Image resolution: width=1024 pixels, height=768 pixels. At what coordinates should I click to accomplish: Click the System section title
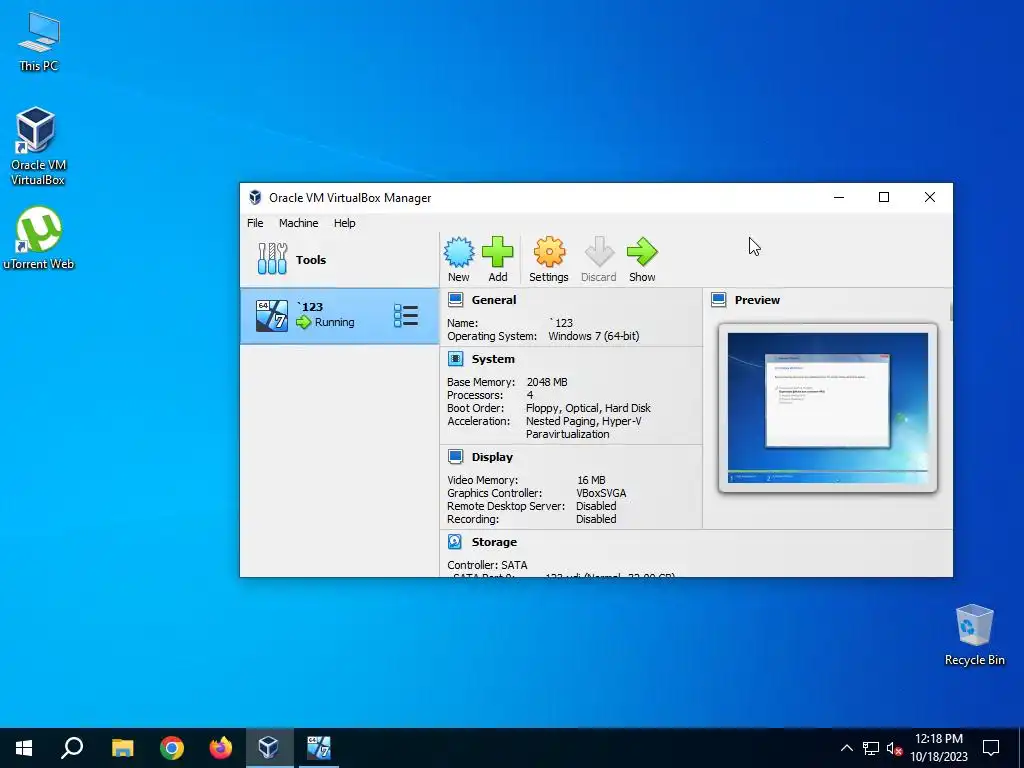click(493, 359)
